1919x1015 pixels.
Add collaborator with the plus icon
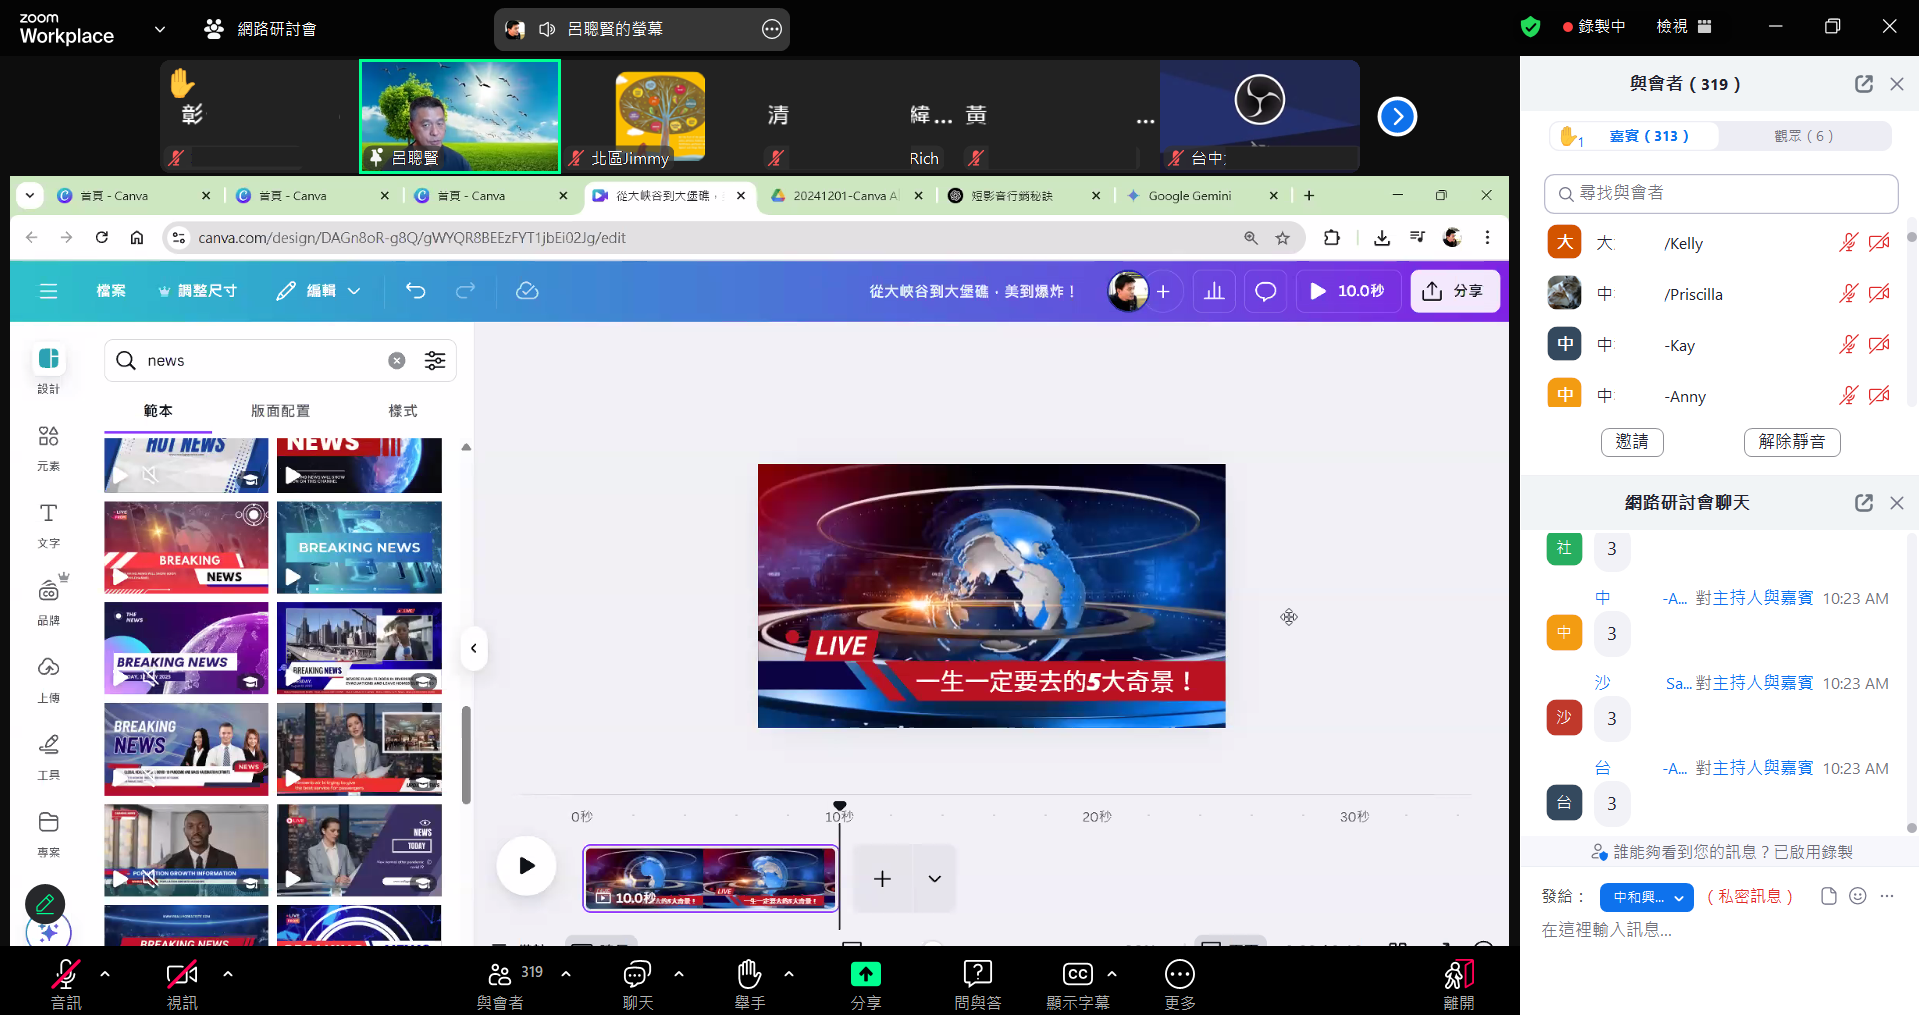[1163, 291]
